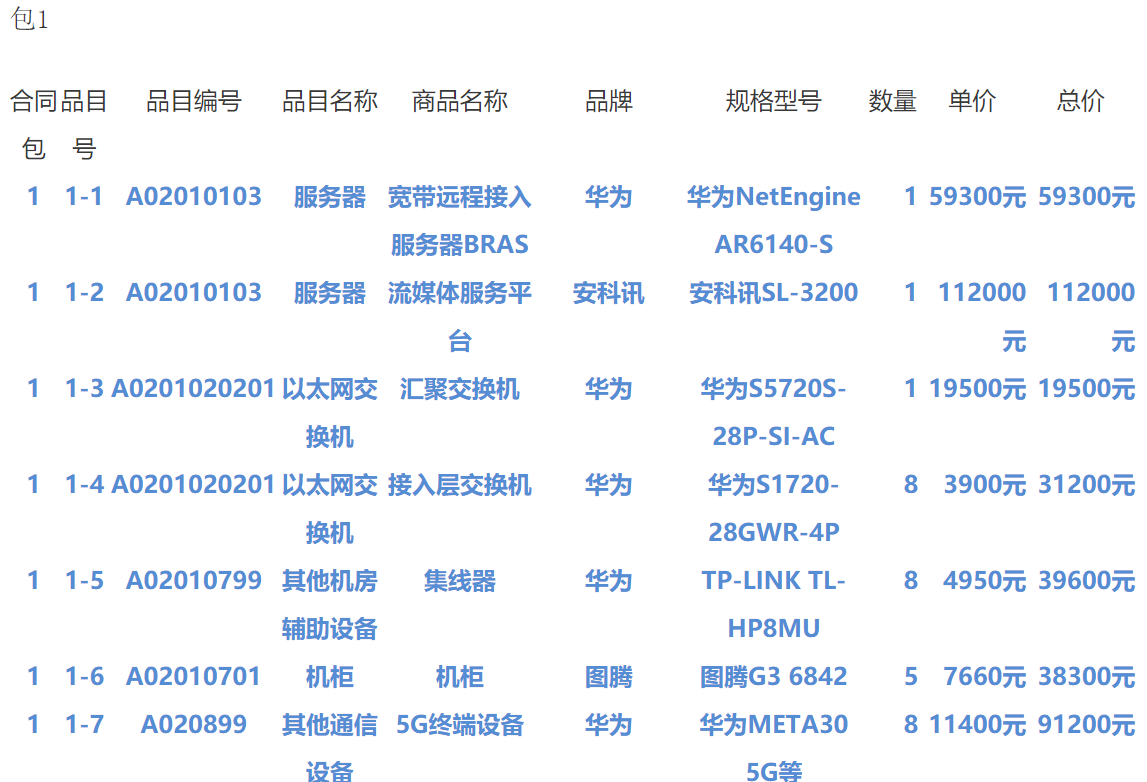Click the 商品名称 column header
Viewport: 1147px width, 782px height.
(459, 101)
